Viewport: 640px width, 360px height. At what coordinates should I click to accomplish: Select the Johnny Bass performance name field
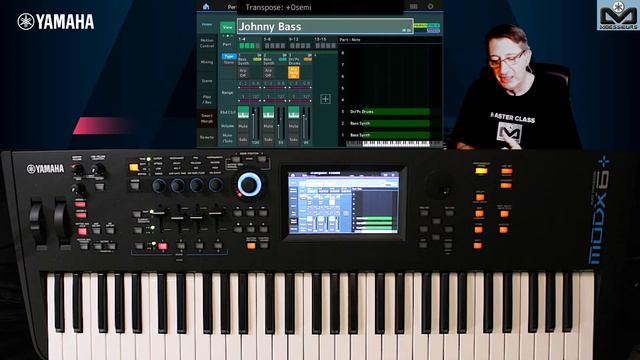[325, 27]
